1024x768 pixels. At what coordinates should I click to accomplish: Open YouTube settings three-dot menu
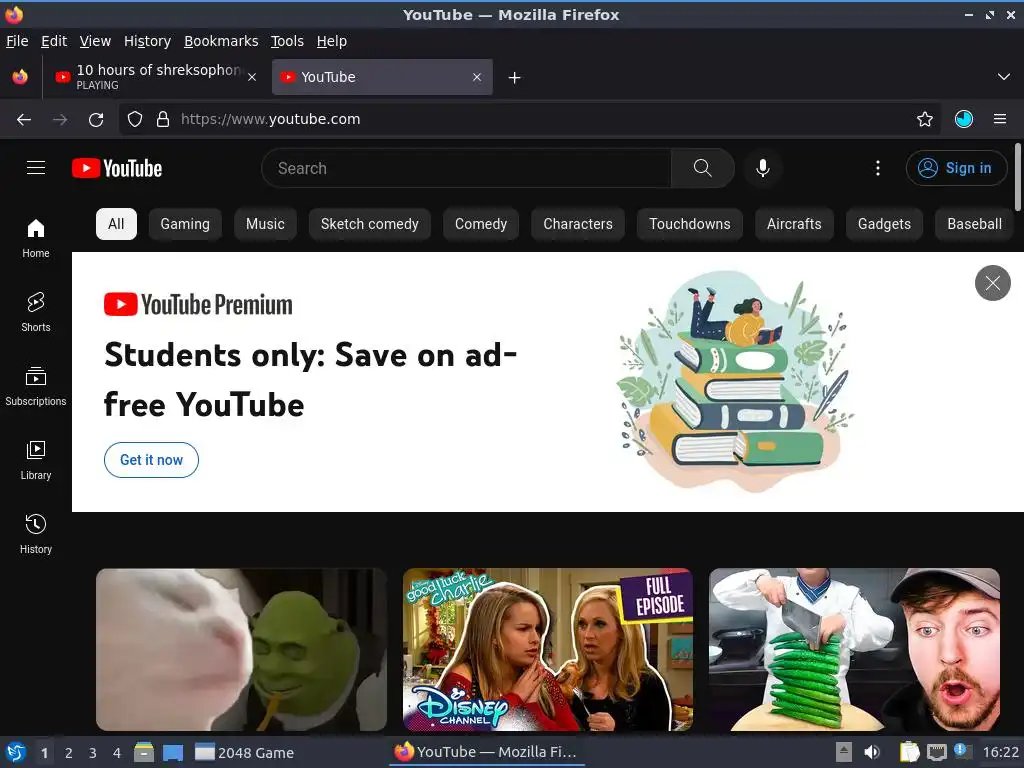(878, 168)
